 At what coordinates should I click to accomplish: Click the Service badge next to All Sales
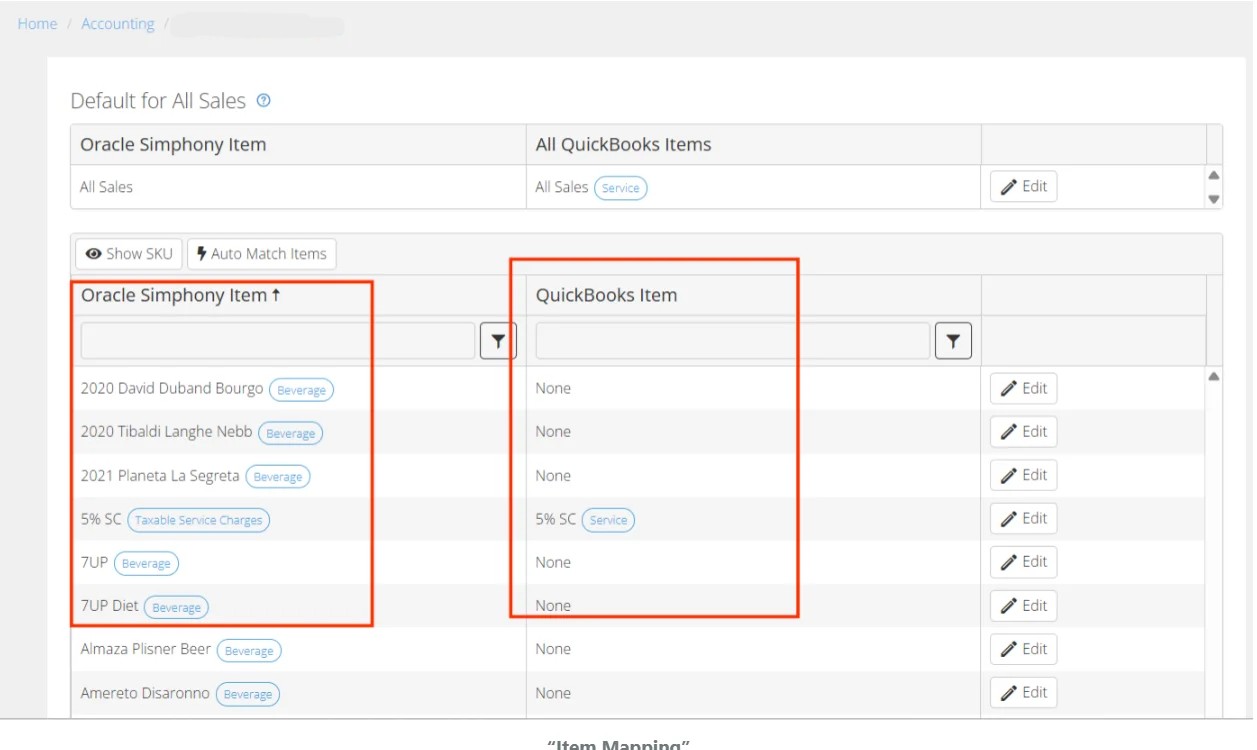(621, 187)
